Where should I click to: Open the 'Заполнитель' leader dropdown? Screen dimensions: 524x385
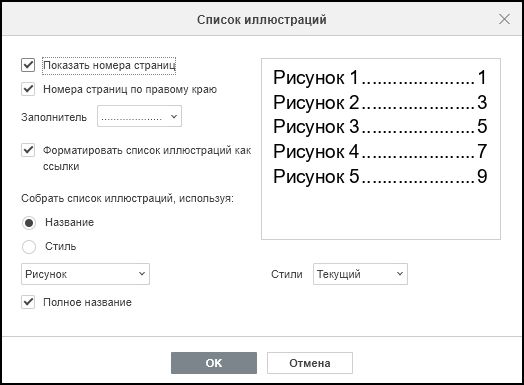(x=139, y=116)
